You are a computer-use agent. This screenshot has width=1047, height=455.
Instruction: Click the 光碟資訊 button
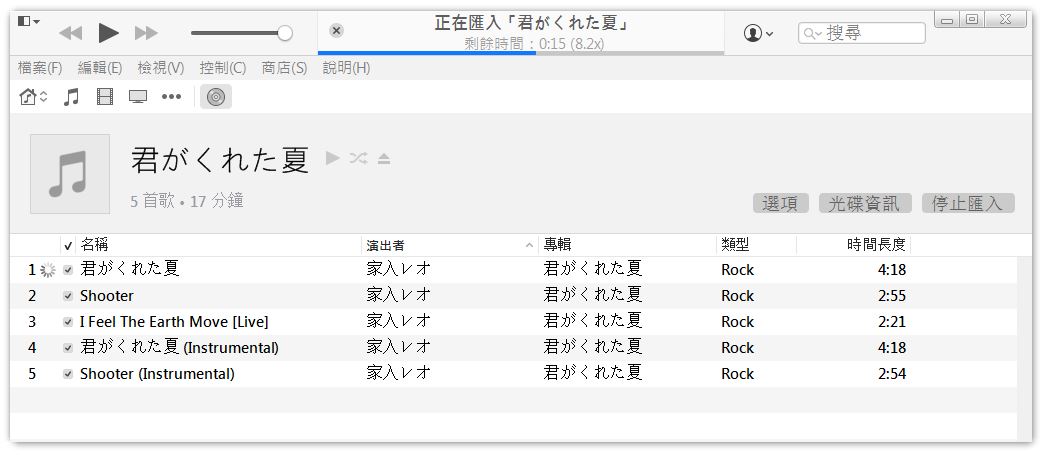tap(865, 203)
